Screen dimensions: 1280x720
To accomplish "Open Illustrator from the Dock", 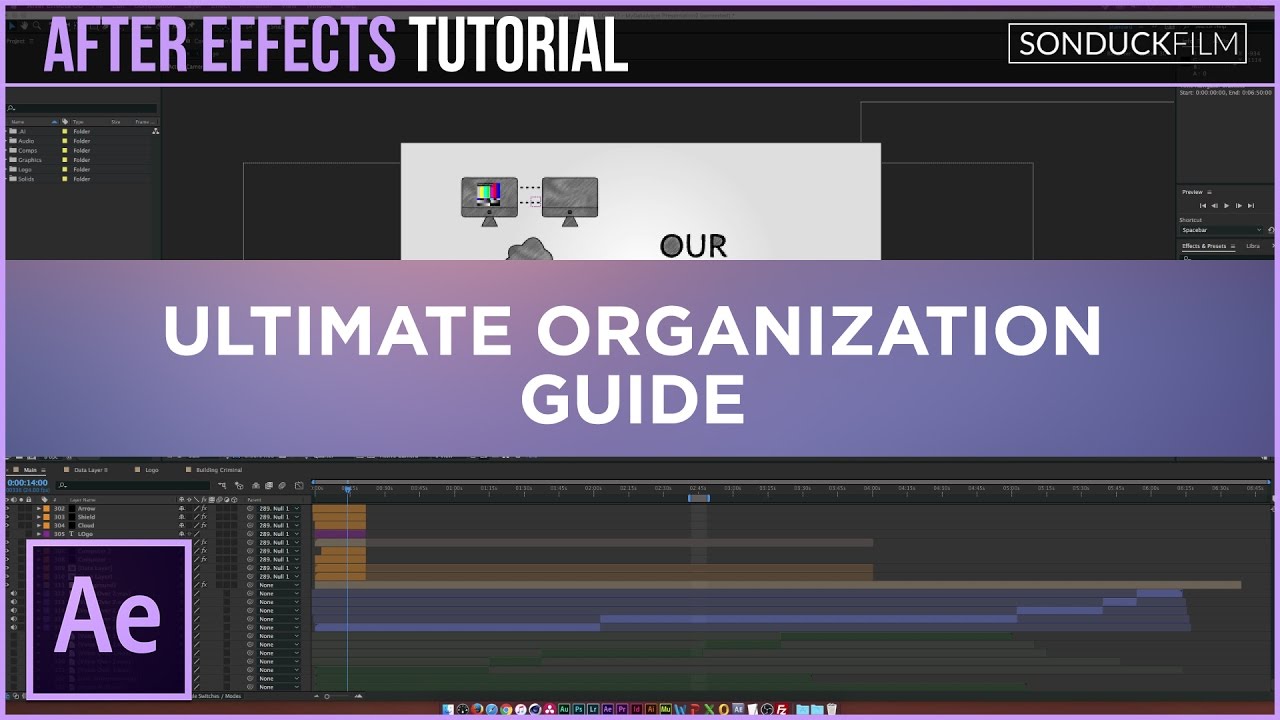I will click(651, 709).
